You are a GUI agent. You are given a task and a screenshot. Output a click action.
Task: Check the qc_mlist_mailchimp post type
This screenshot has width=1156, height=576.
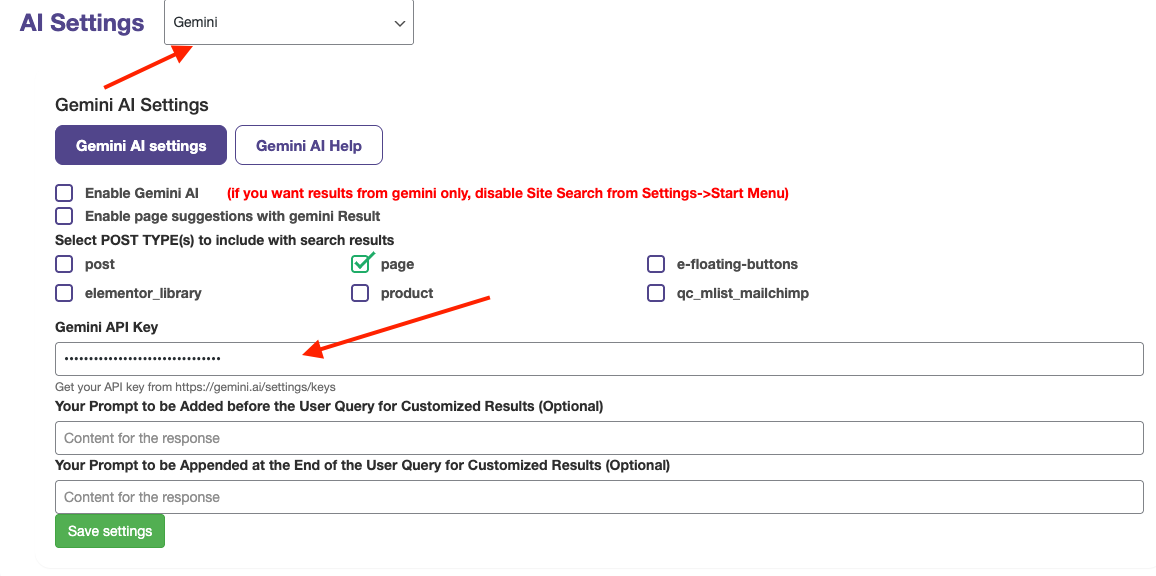pyautogui.click(x=656, y=294)
